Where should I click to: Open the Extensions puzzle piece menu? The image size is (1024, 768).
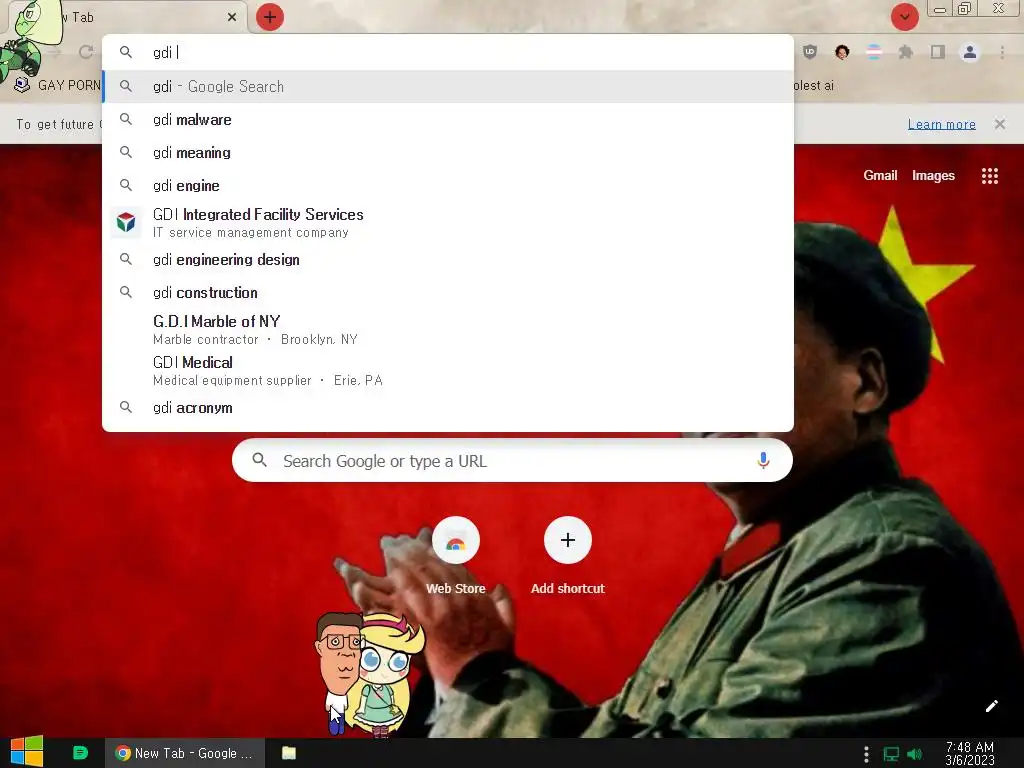point(905,52)
